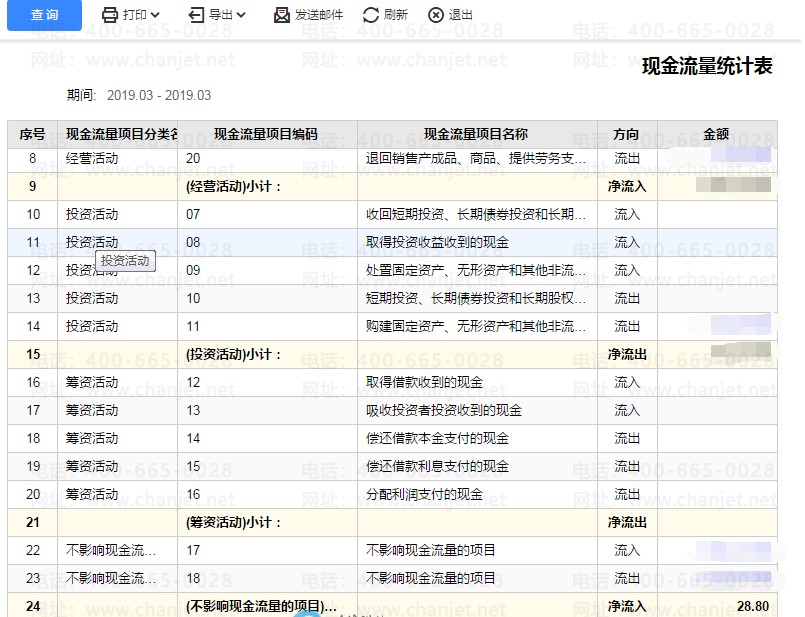Click the 方向 column header

click(627, 134)
